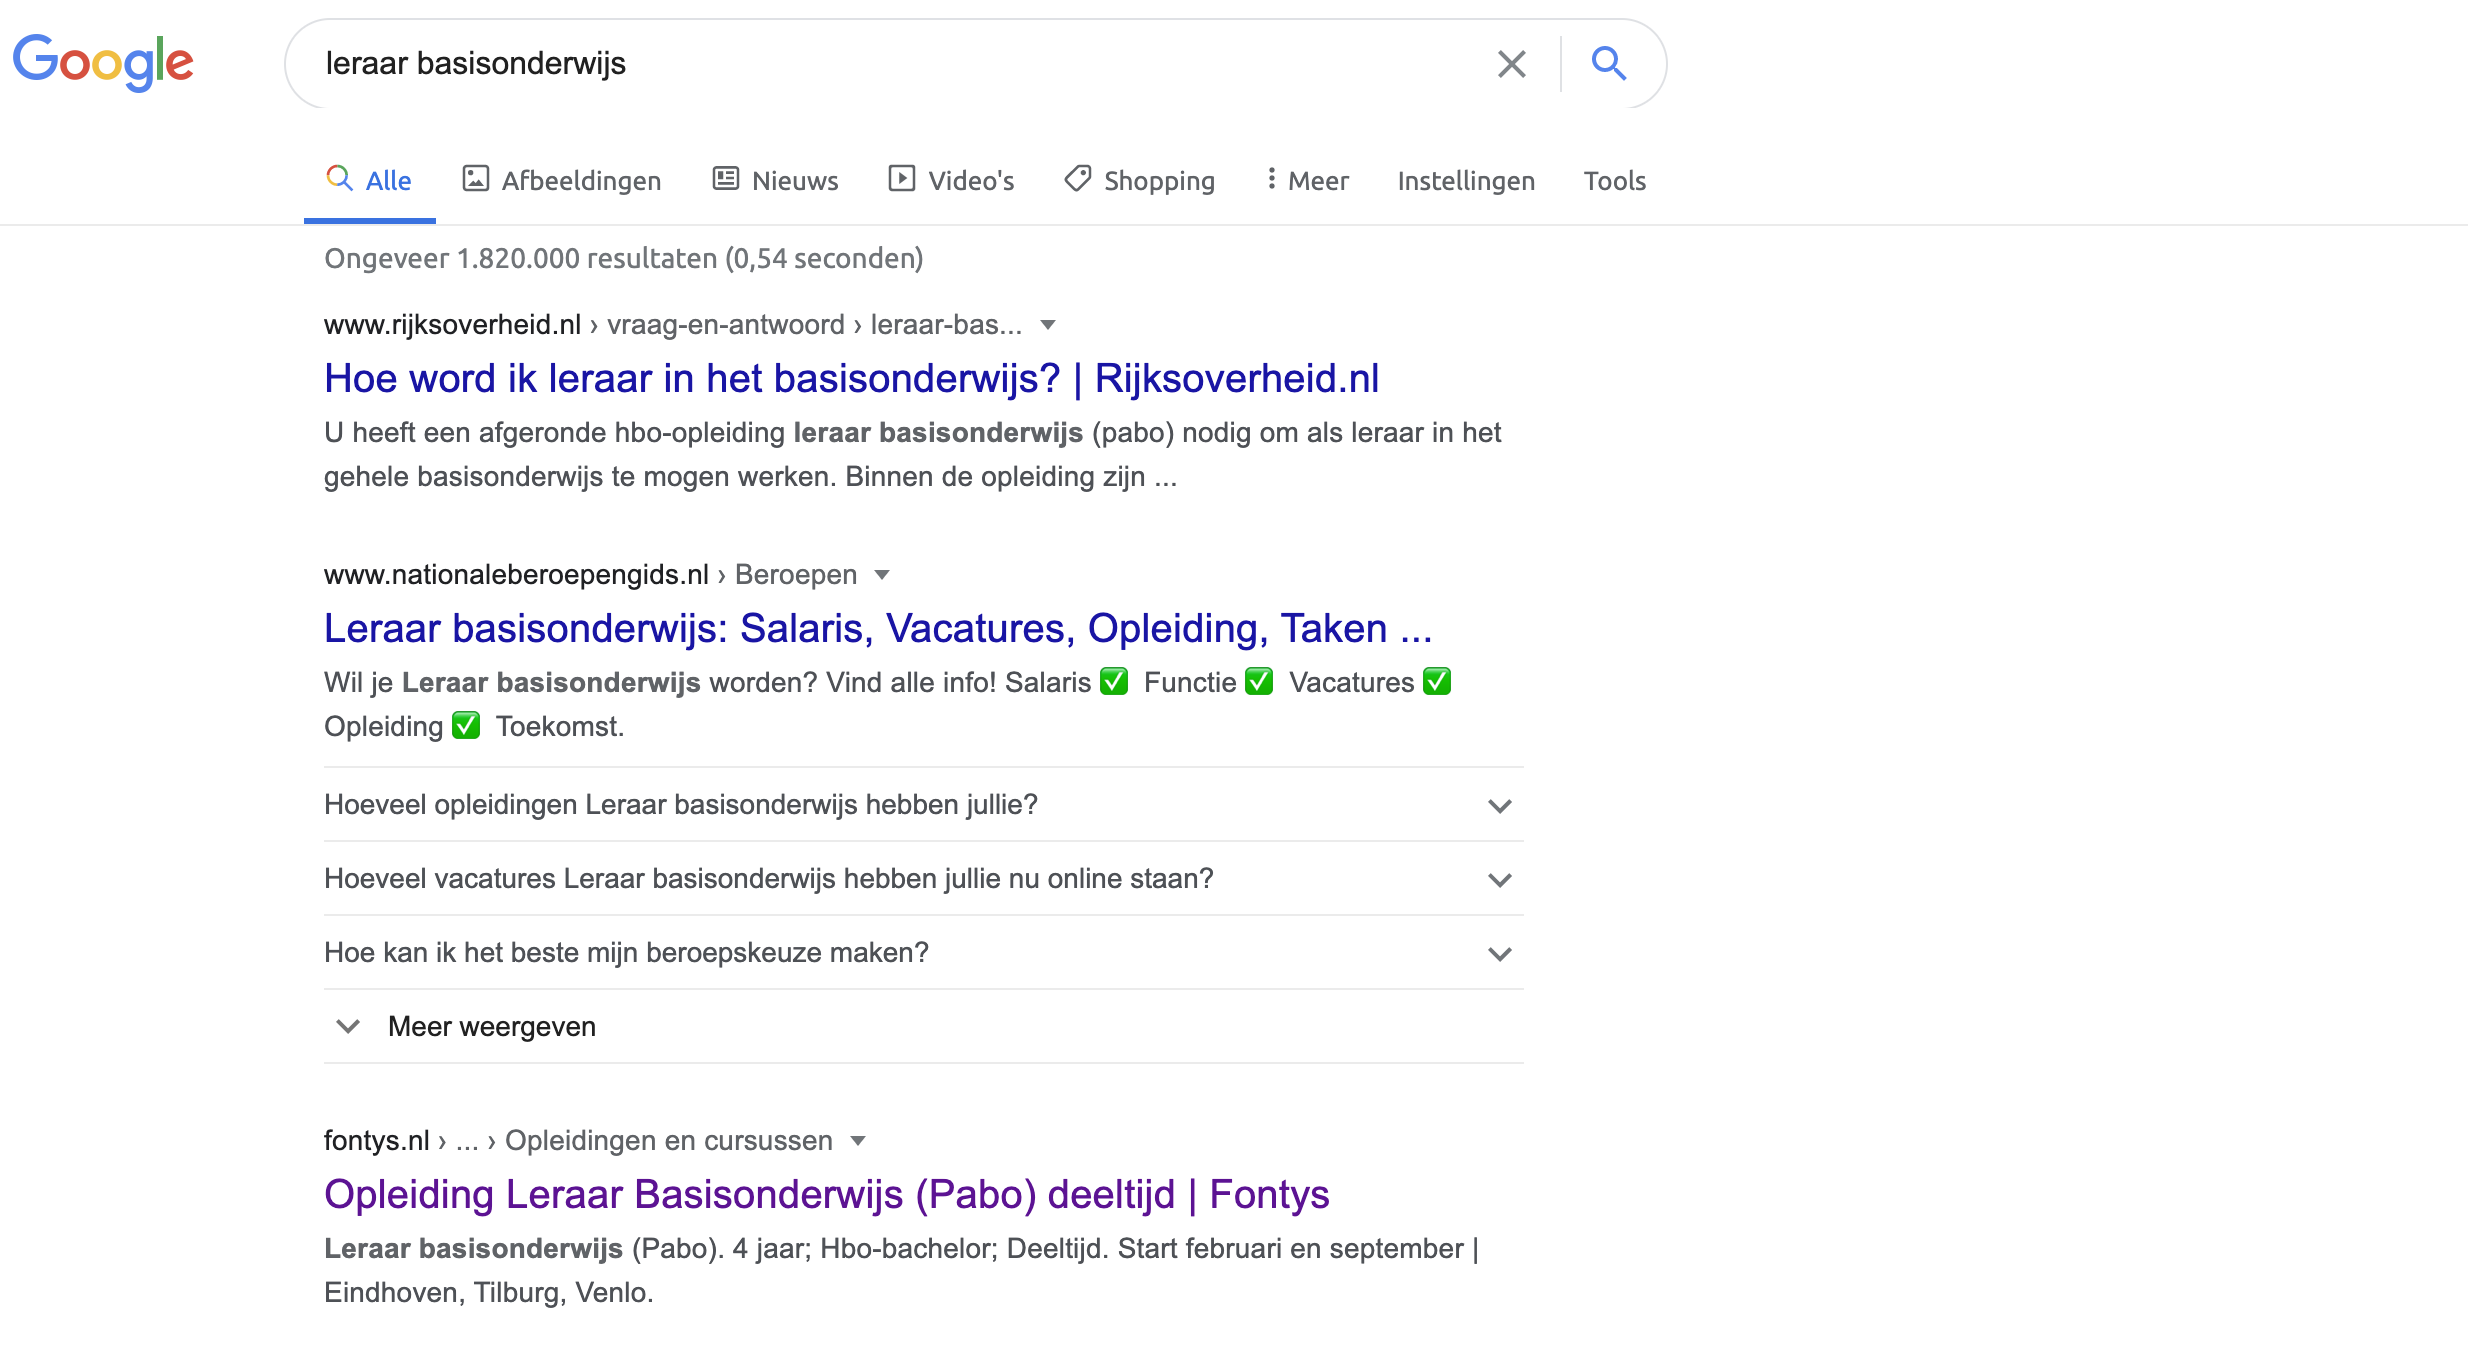Open the Shopping tab

pos(1140,181)
